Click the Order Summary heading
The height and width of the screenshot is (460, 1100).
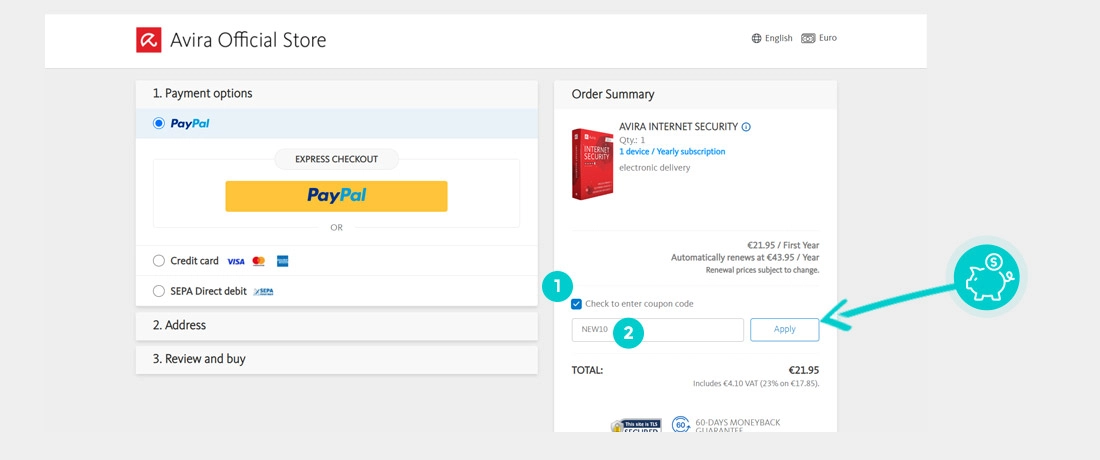tap(612, 95)
